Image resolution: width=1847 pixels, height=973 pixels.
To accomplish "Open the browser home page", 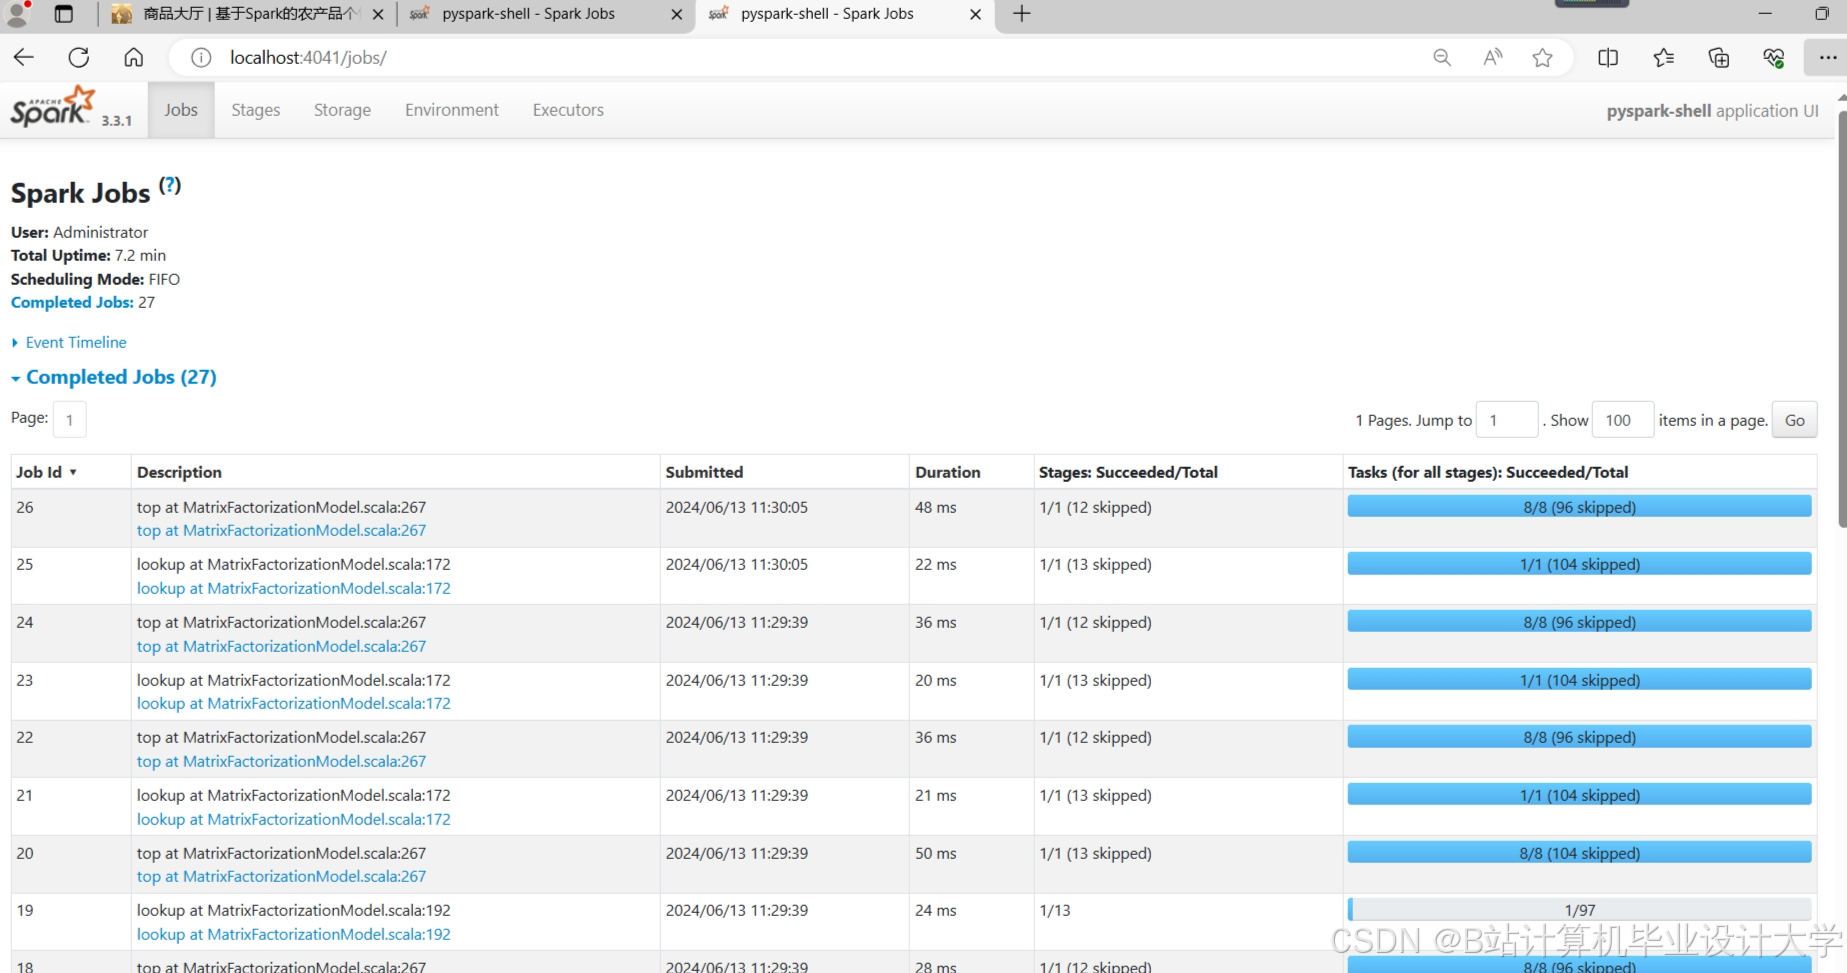I will [x=133, y=57].
